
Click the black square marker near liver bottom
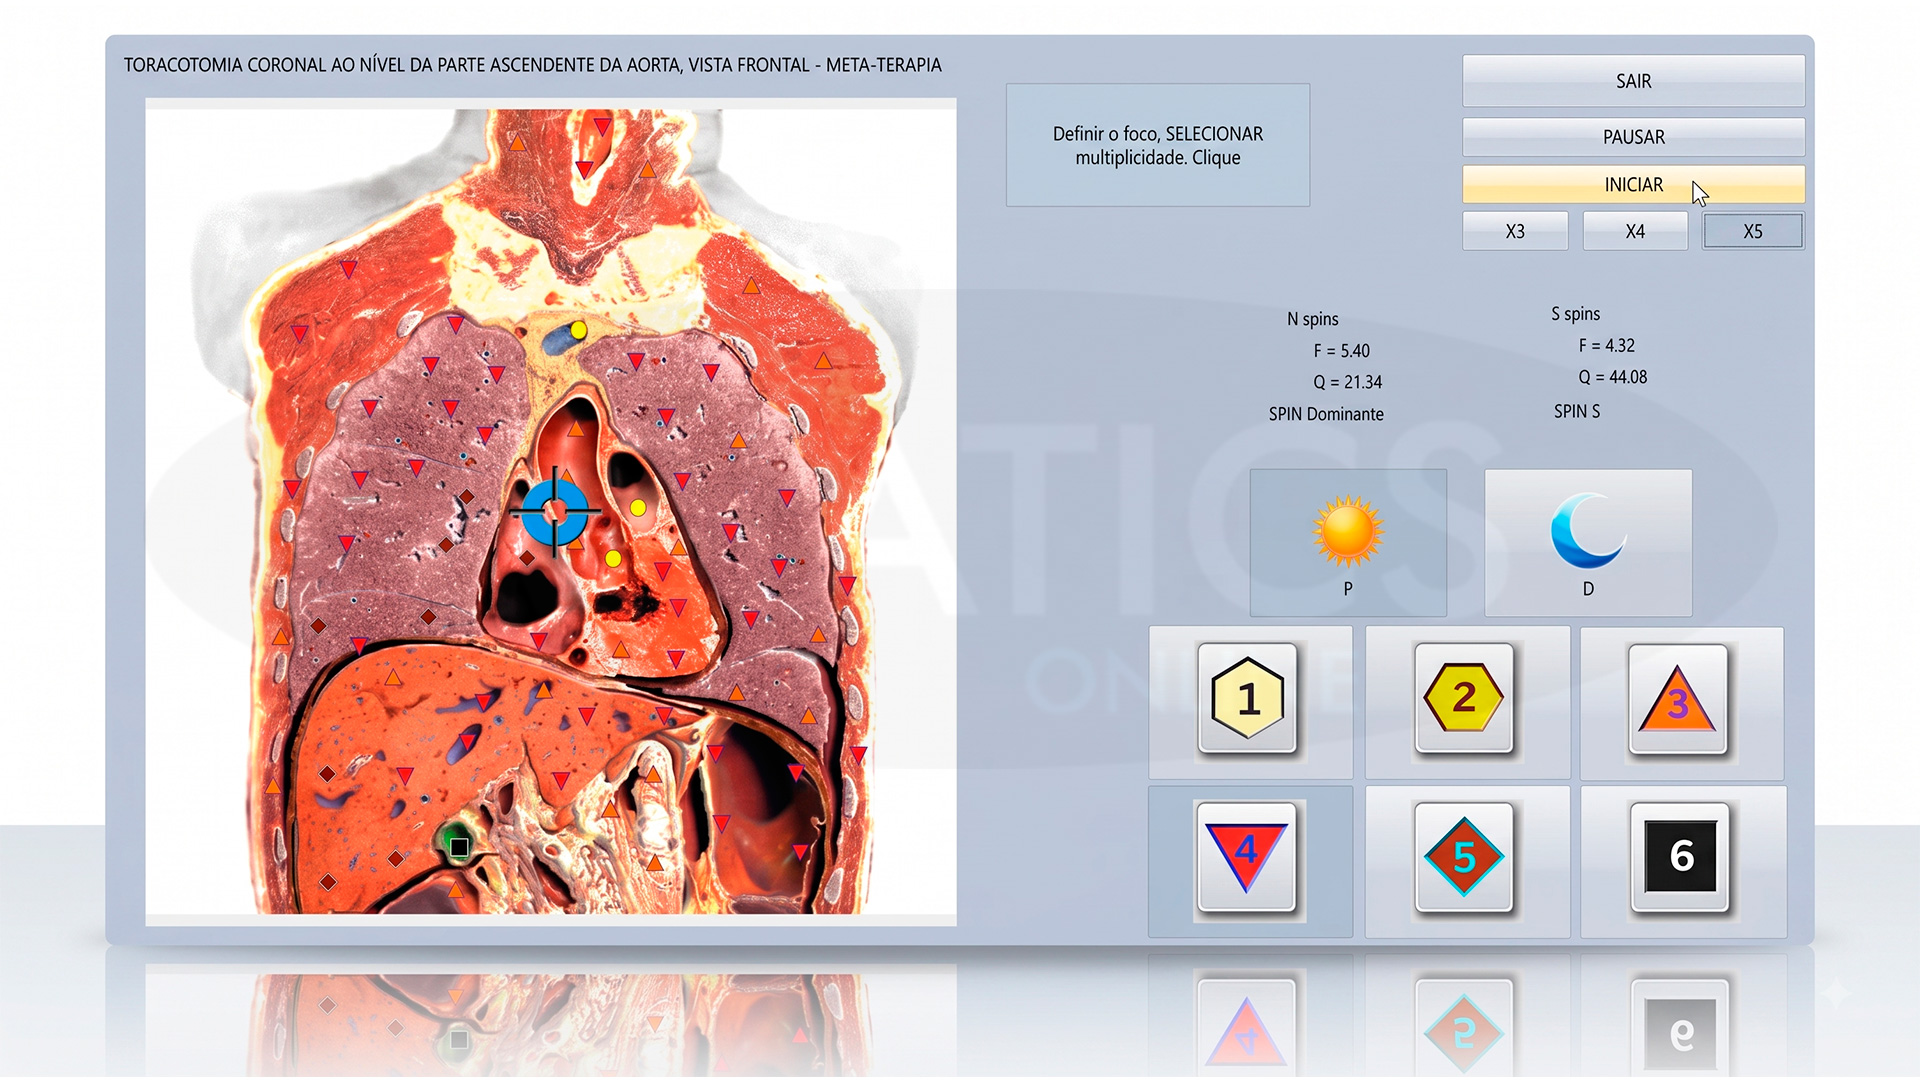[x=459, y=847]
